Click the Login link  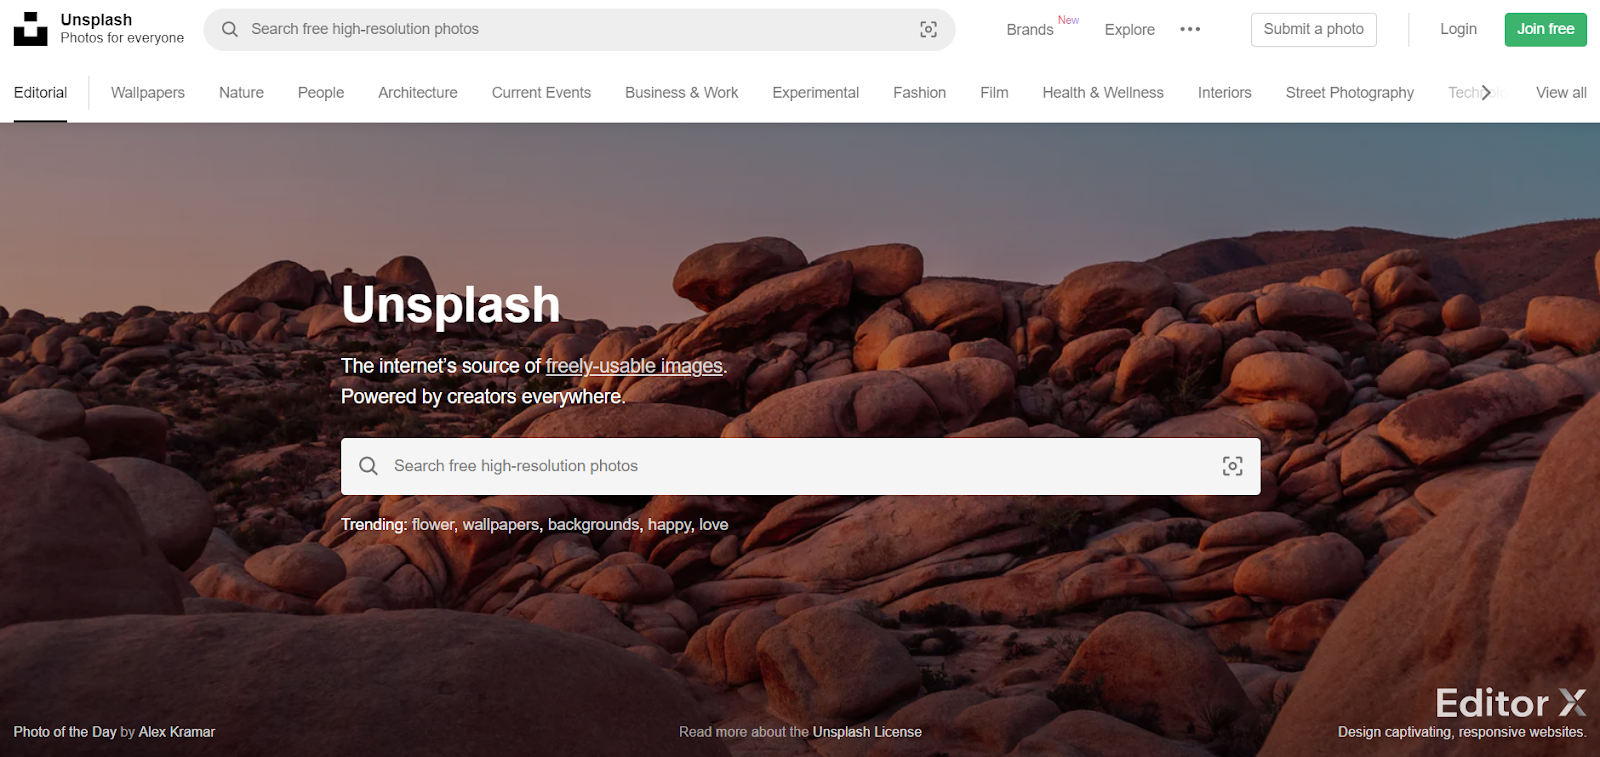pyautogui.click(x=1458, y=29)
